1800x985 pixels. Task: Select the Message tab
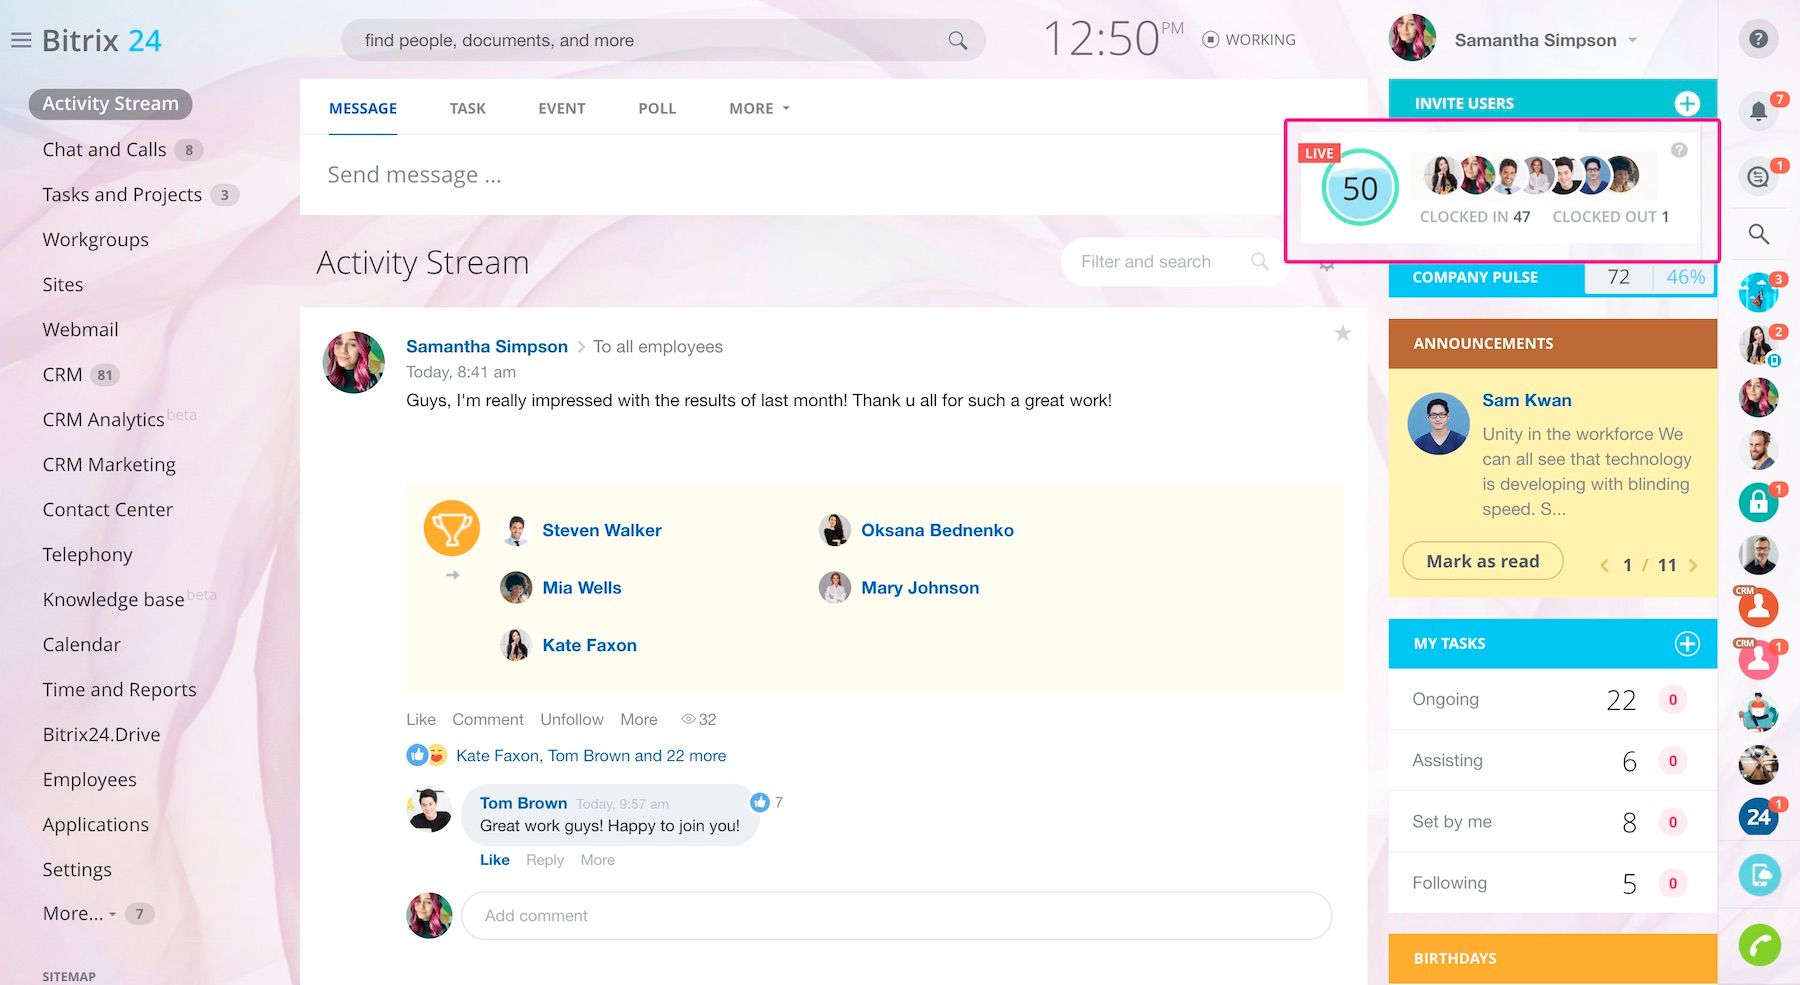coord(363,108)
